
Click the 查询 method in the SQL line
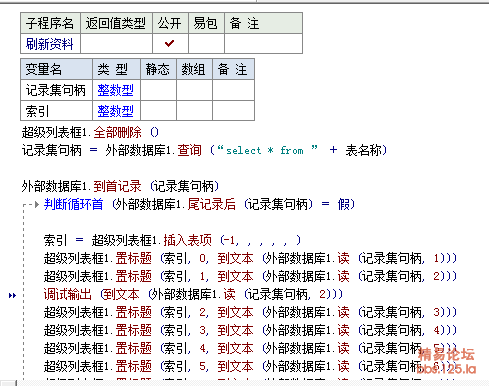[x=189, y=150]
